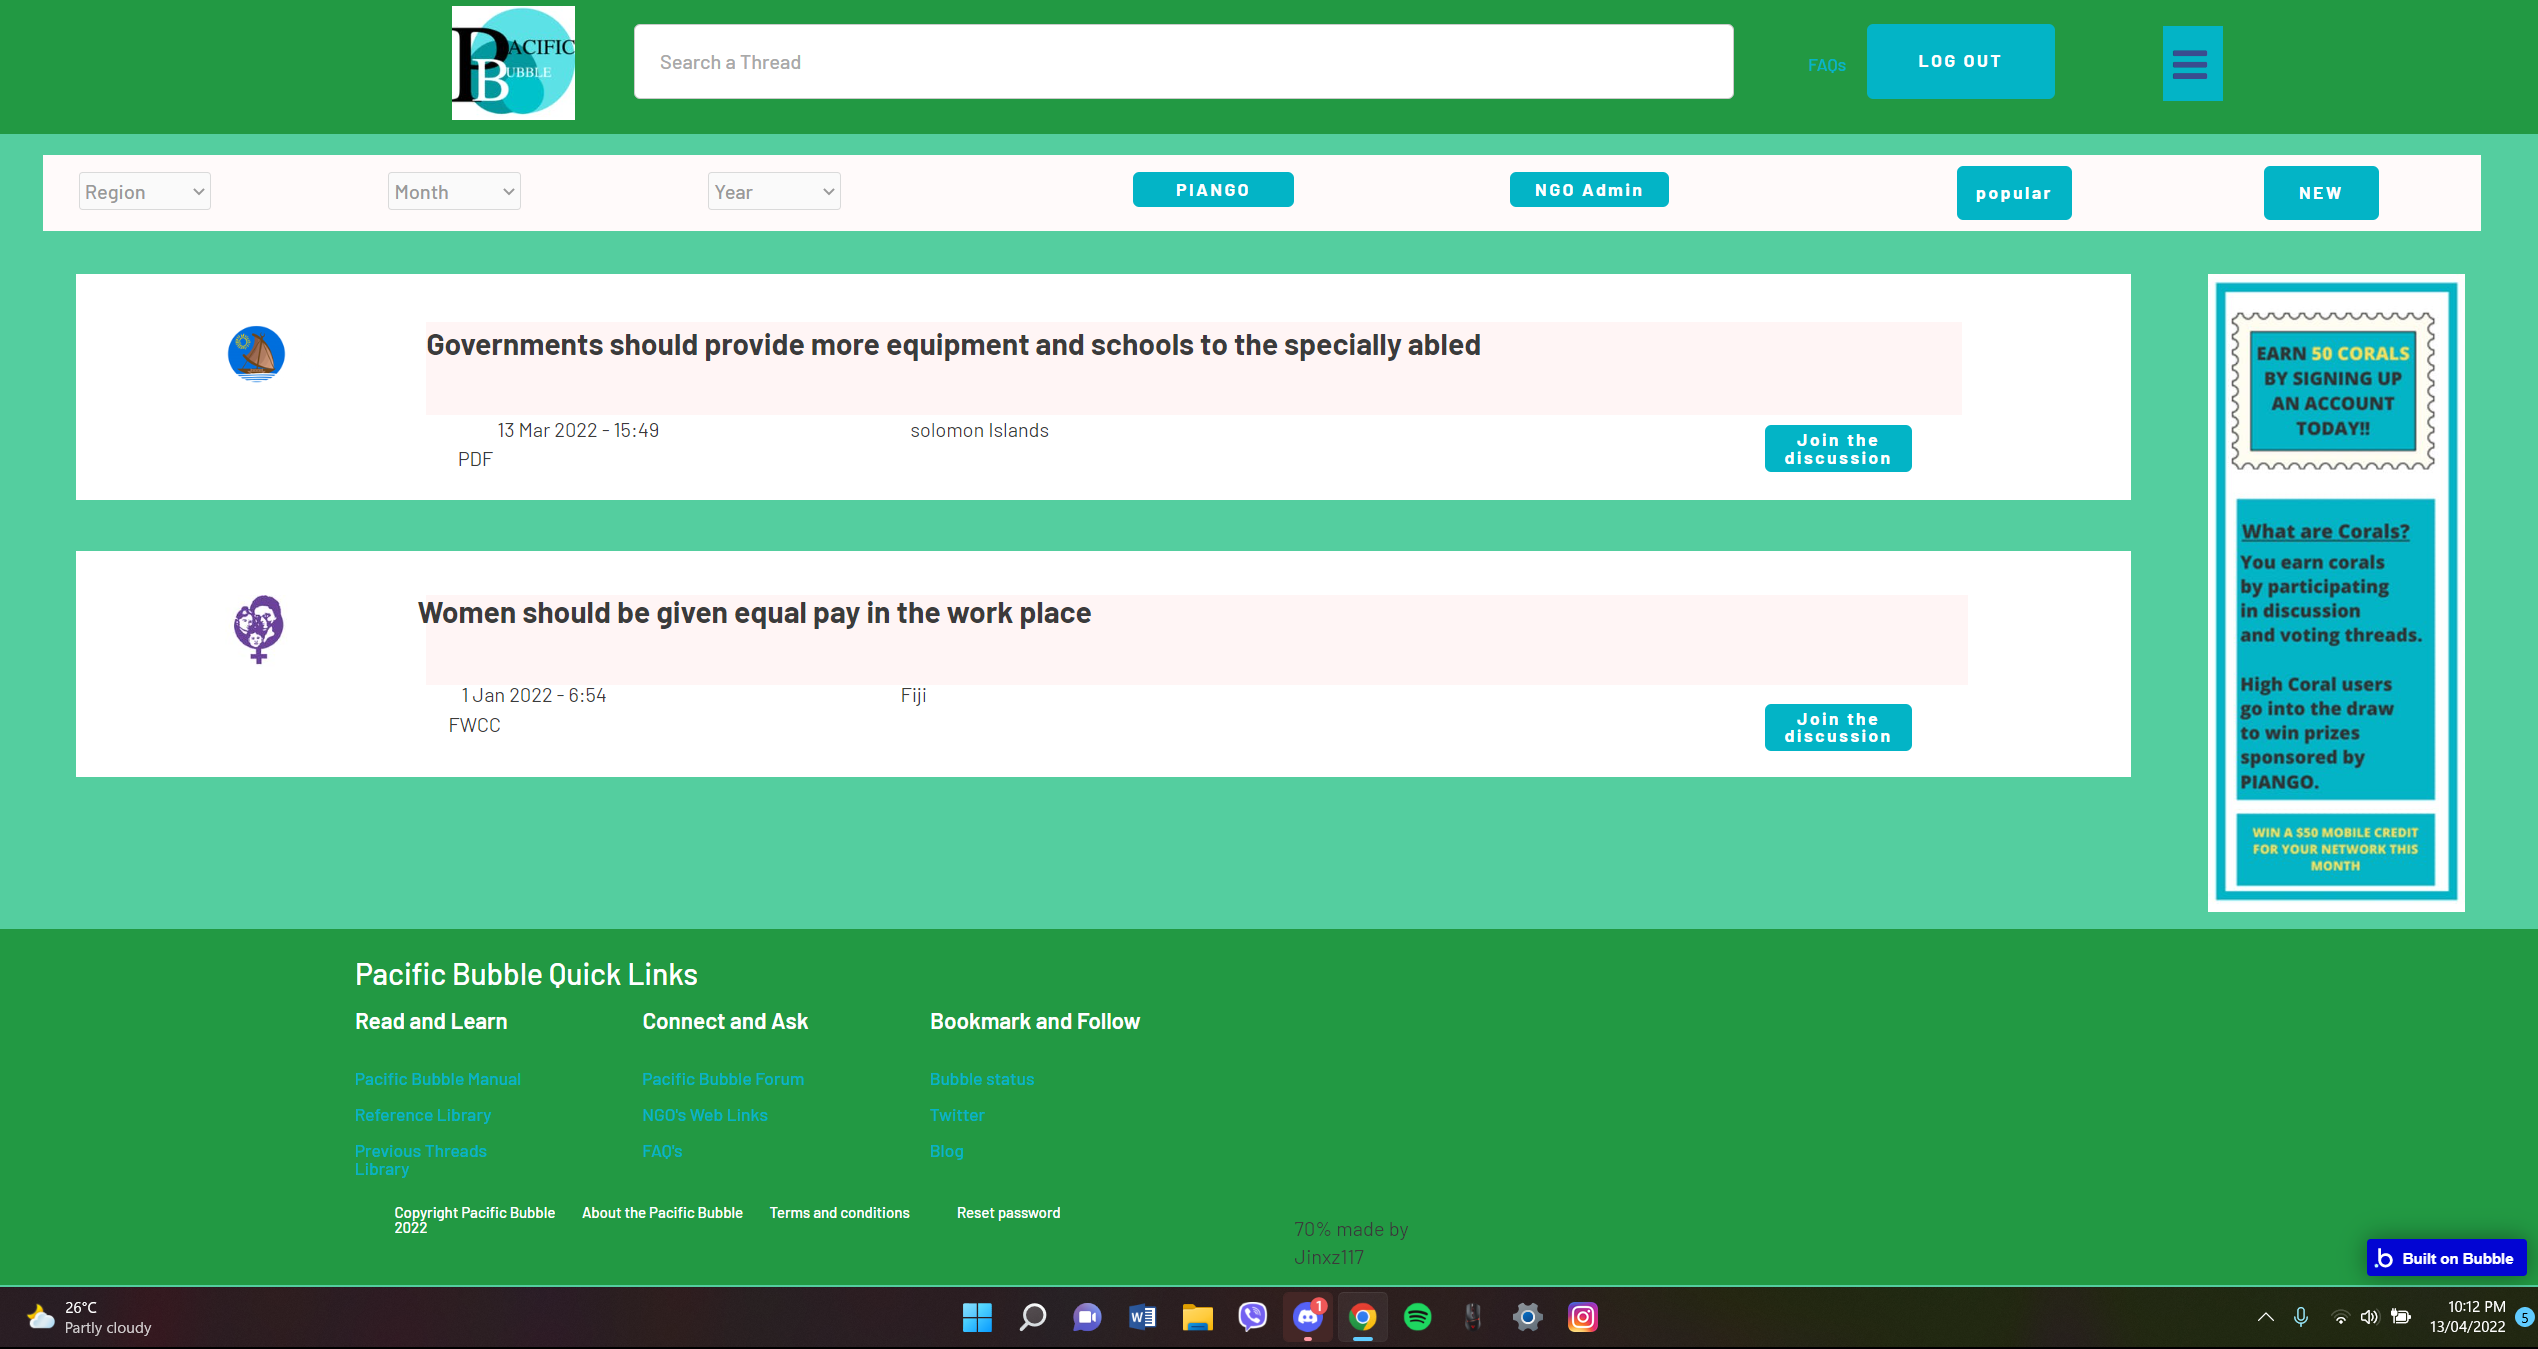Click the purple women's symbol avatar
This screenshot has width=2538, height=1349.
259,629
